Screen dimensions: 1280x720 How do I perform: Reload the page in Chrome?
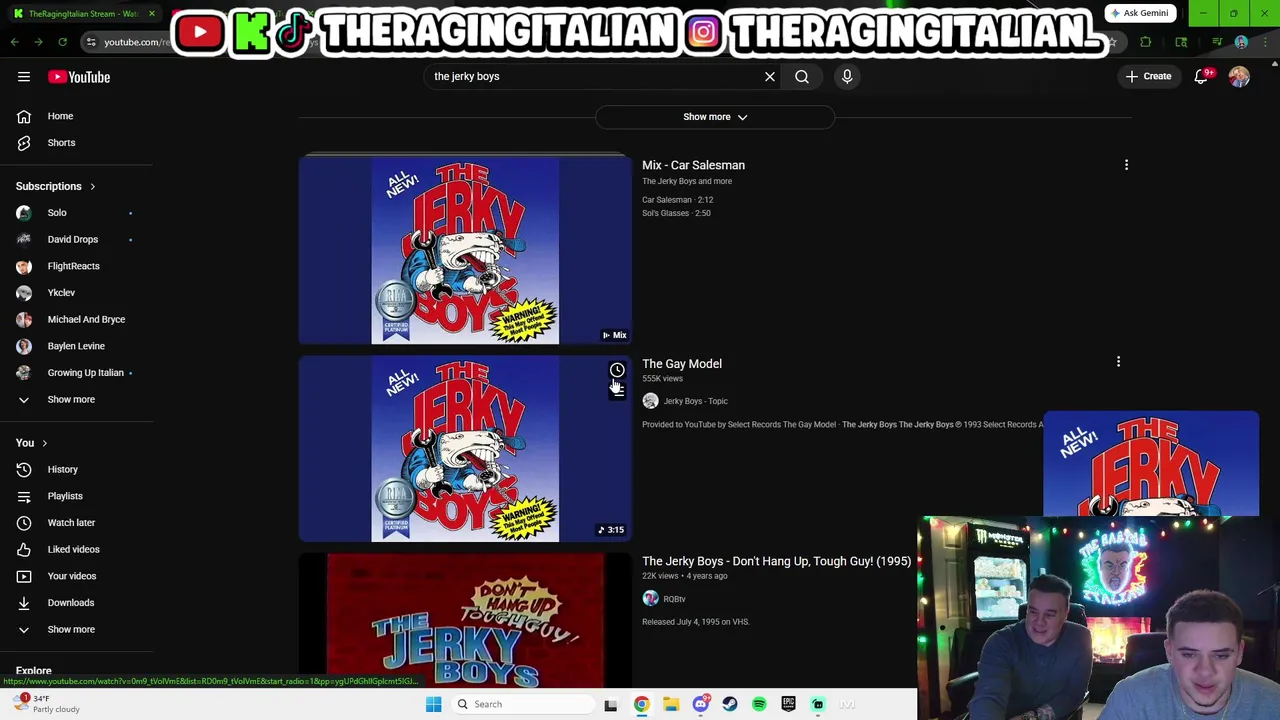point(62,42)
